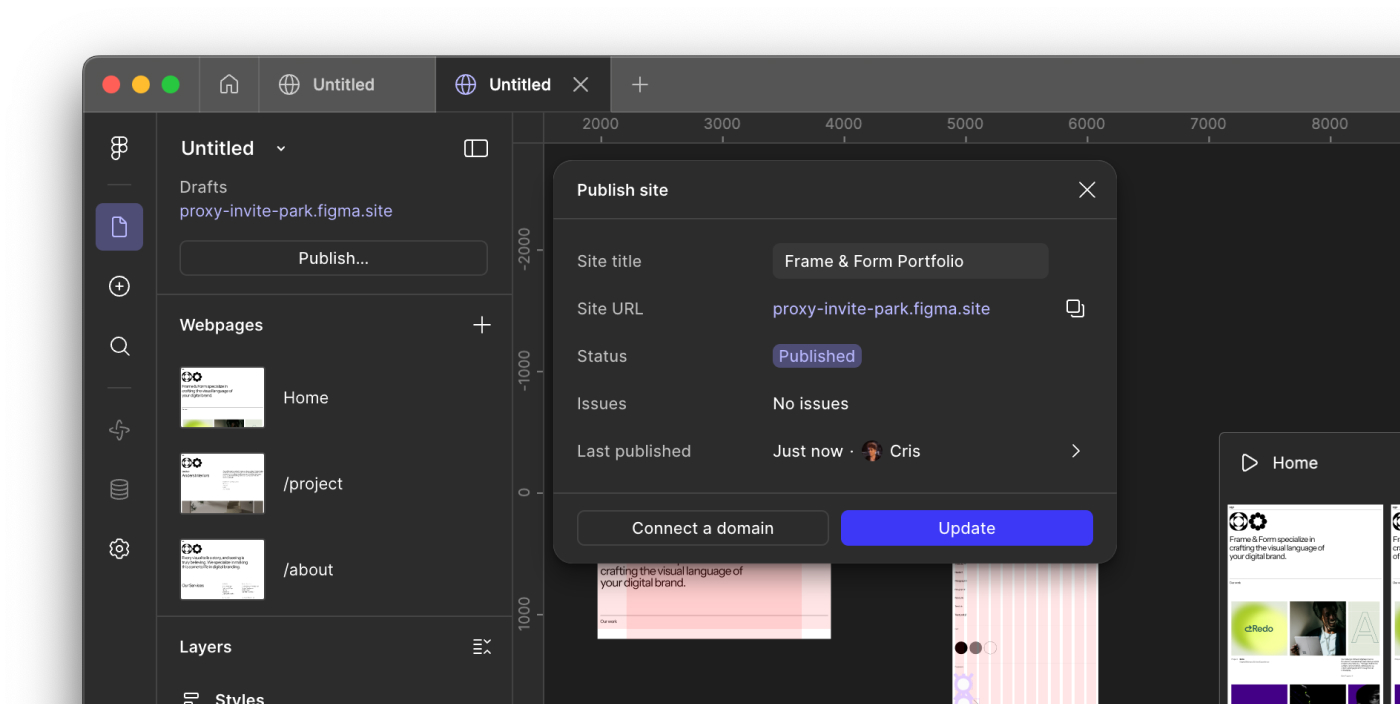Open the CMS database icon in sidebar
The width and height of the screenshot is (1400, 704).
119,489
